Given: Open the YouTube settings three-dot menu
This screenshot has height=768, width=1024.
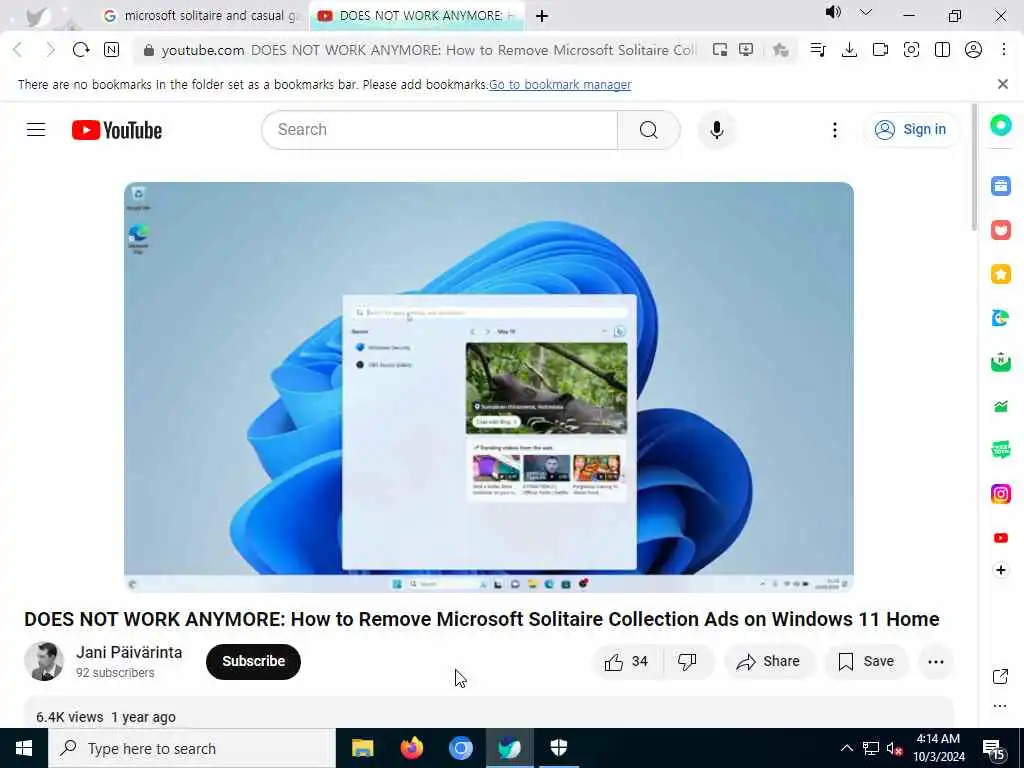Looking at the screenshot, I should coord(834,130).
